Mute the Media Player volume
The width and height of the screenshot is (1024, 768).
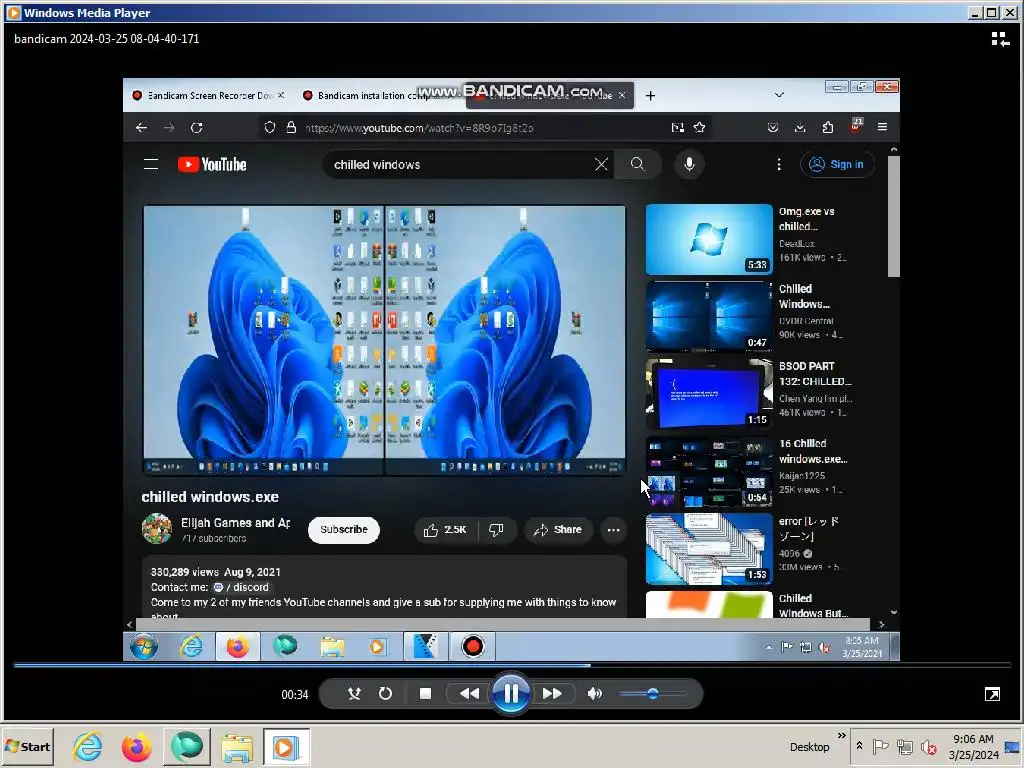pos(594,694)
